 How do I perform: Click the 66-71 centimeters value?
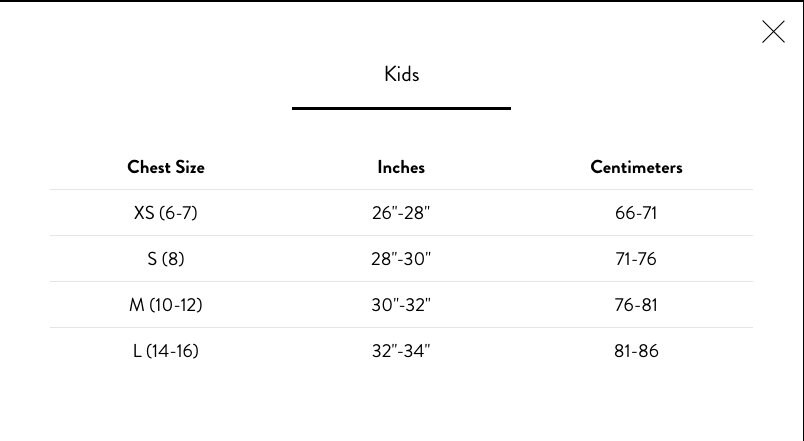636,213
